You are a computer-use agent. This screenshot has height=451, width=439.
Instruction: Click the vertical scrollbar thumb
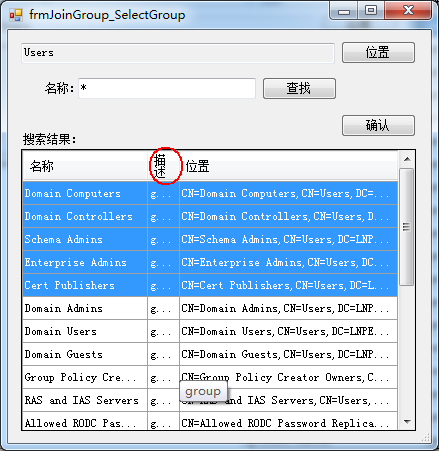406,227
